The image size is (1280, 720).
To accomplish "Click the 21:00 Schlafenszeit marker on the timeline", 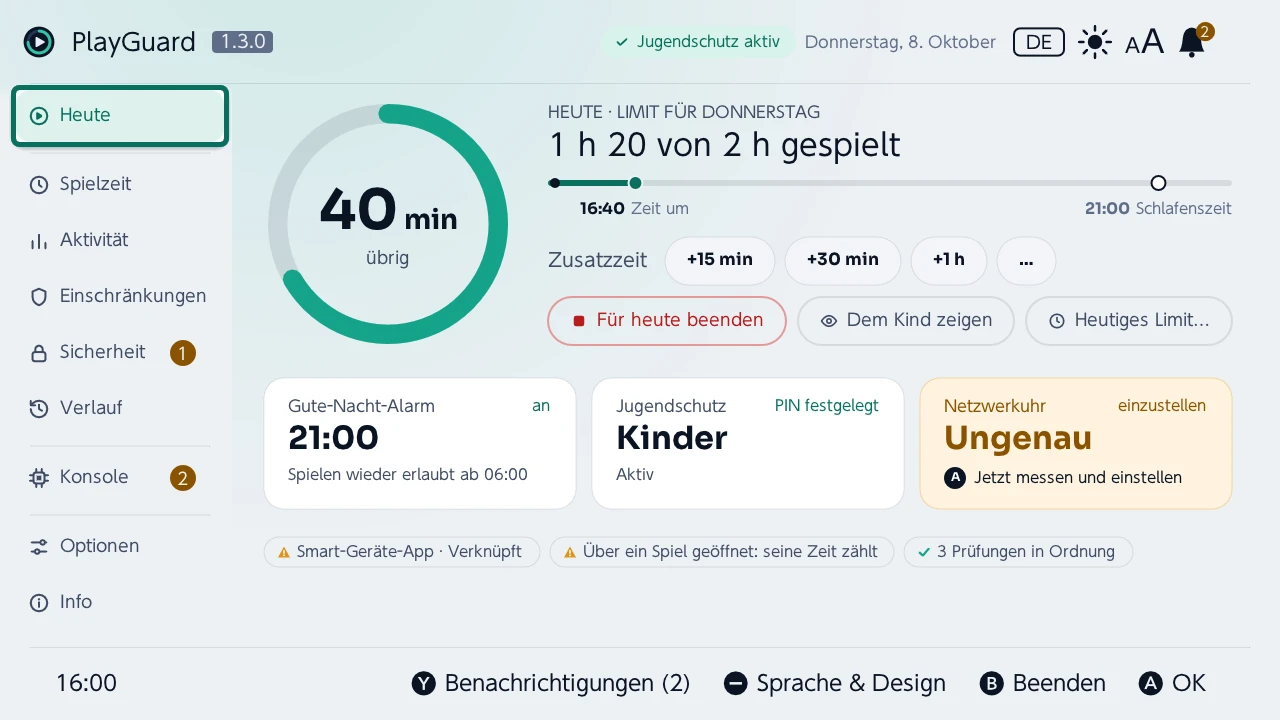I will pyautogui.click(x=1158, y=183).
